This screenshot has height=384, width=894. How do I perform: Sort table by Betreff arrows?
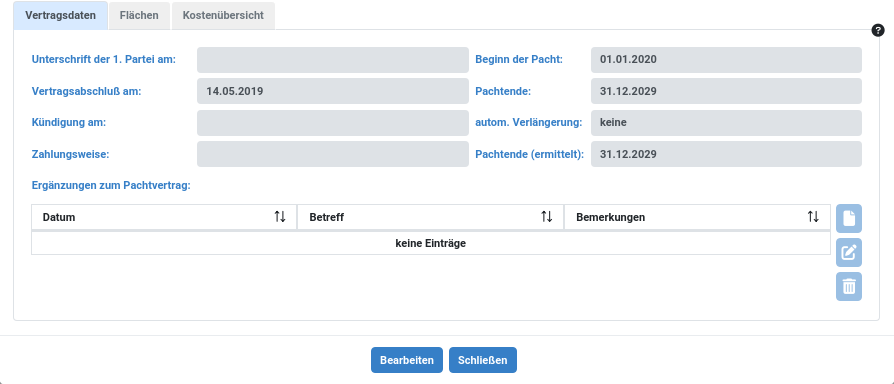(x=546, y=216)
